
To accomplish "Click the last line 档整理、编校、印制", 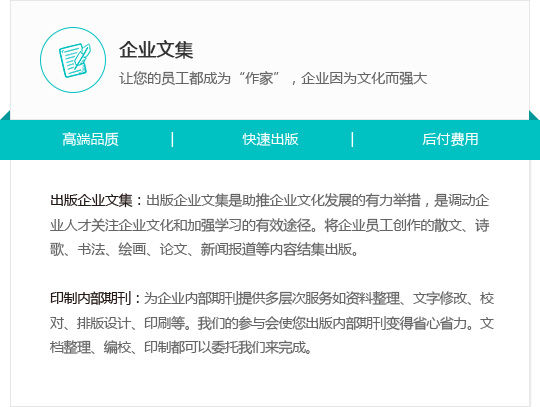I will tap(181, 347).
